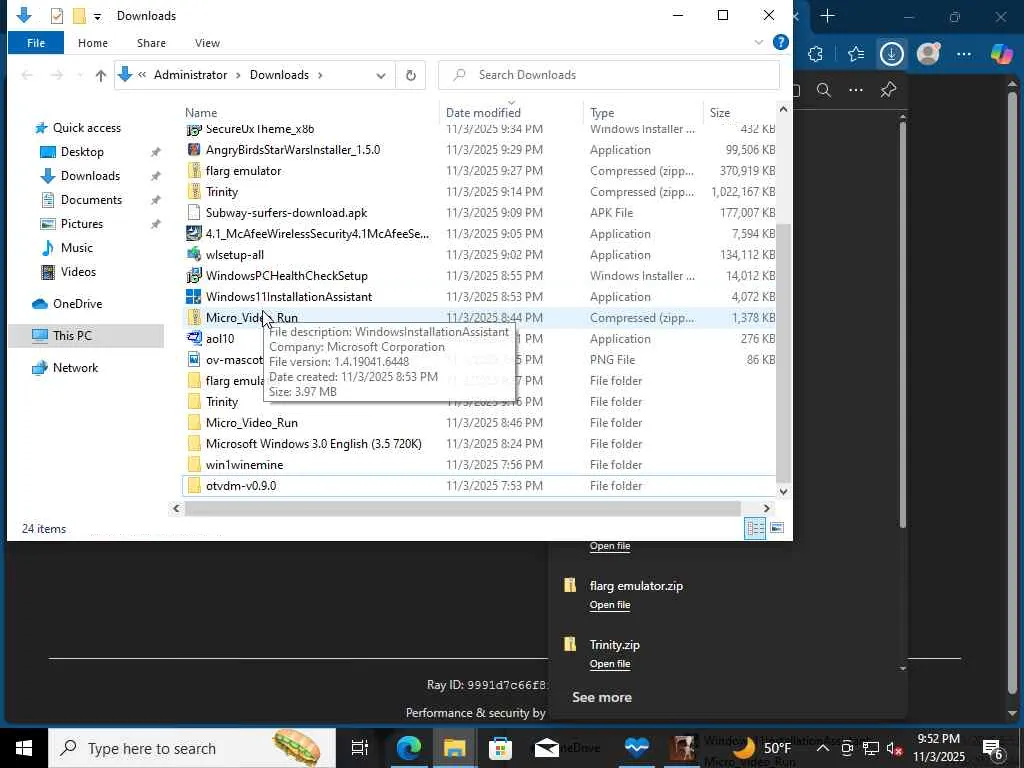Open Edge Favorites star icon
The height and width of the screenshot is (768, 1024).
(x=856, y=54)
